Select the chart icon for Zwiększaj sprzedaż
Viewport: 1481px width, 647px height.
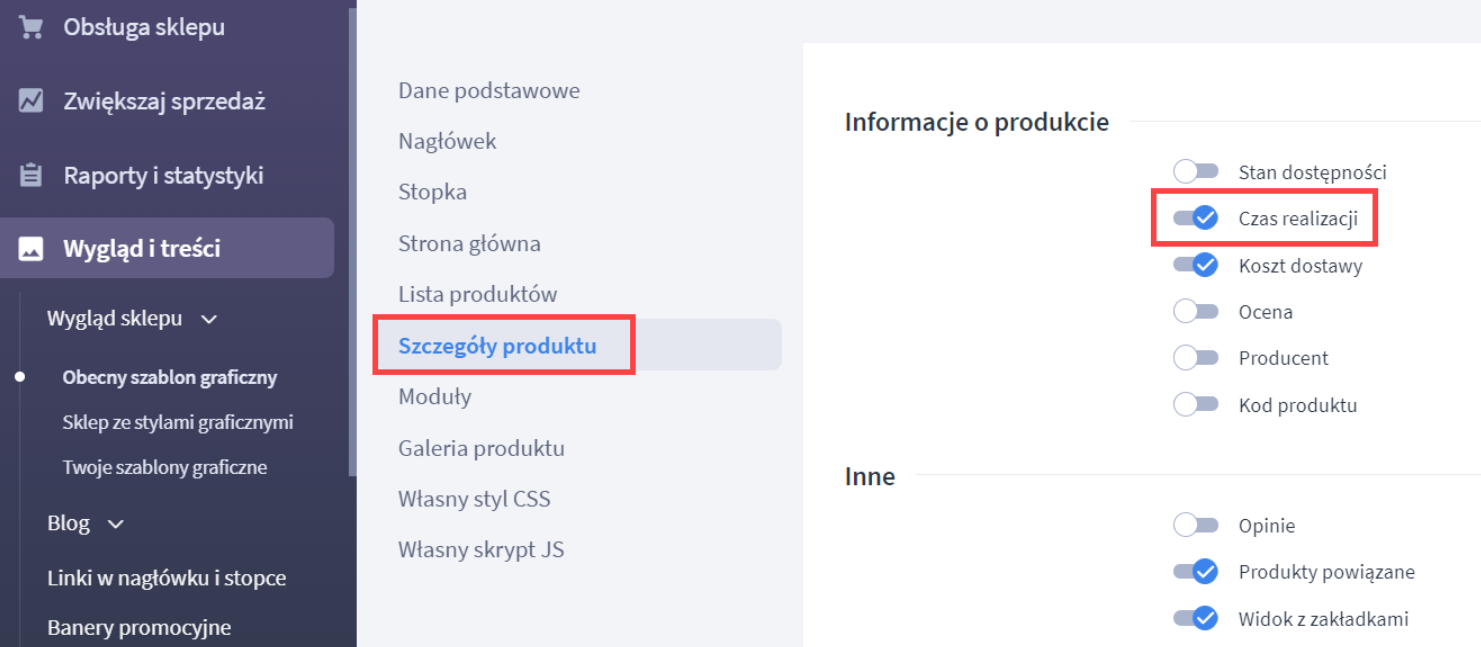[x=29, y=100]
